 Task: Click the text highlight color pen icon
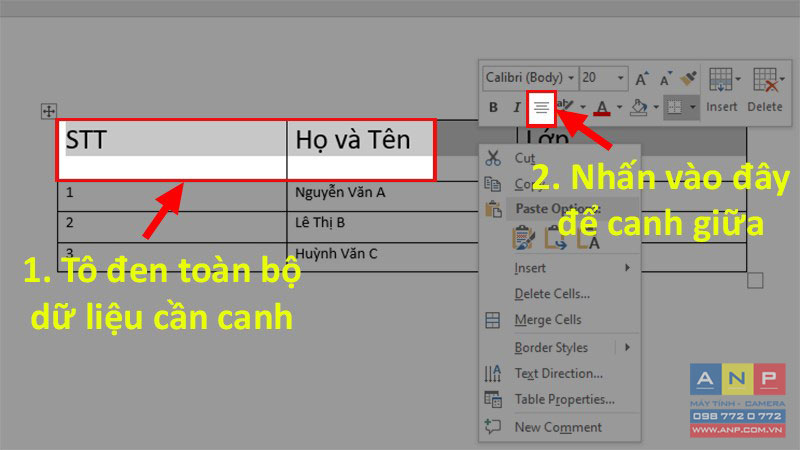click(566, 106)
